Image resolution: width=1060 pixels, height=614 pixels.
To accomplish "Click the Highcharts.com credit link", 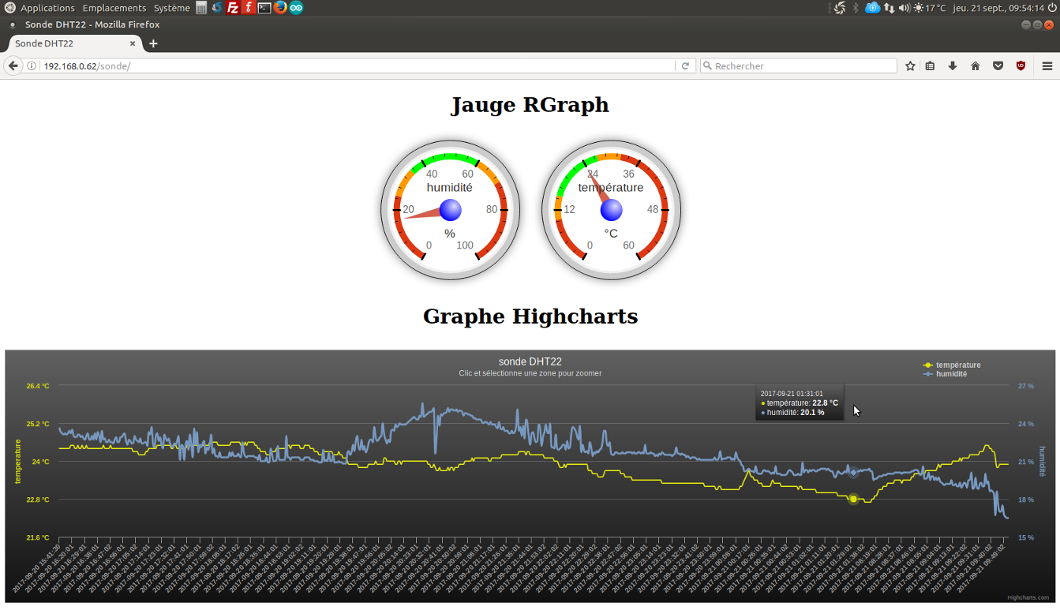I will [x=1027, y=597].
